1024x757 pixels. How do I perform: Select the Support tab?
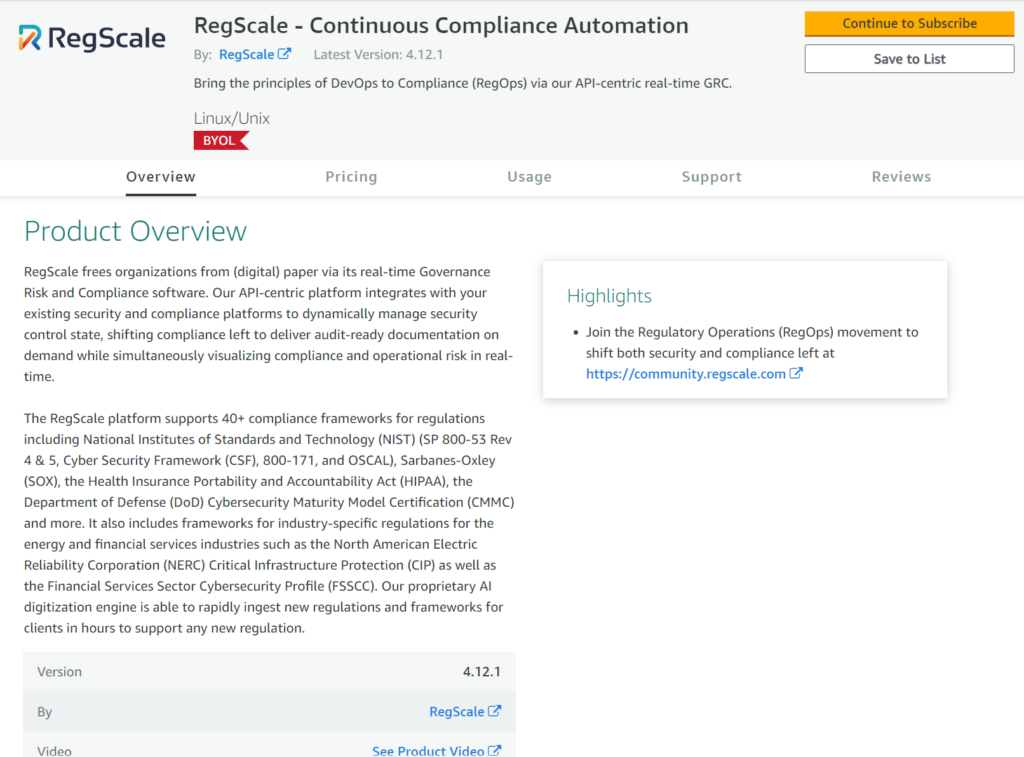click(x=712, y=177)
